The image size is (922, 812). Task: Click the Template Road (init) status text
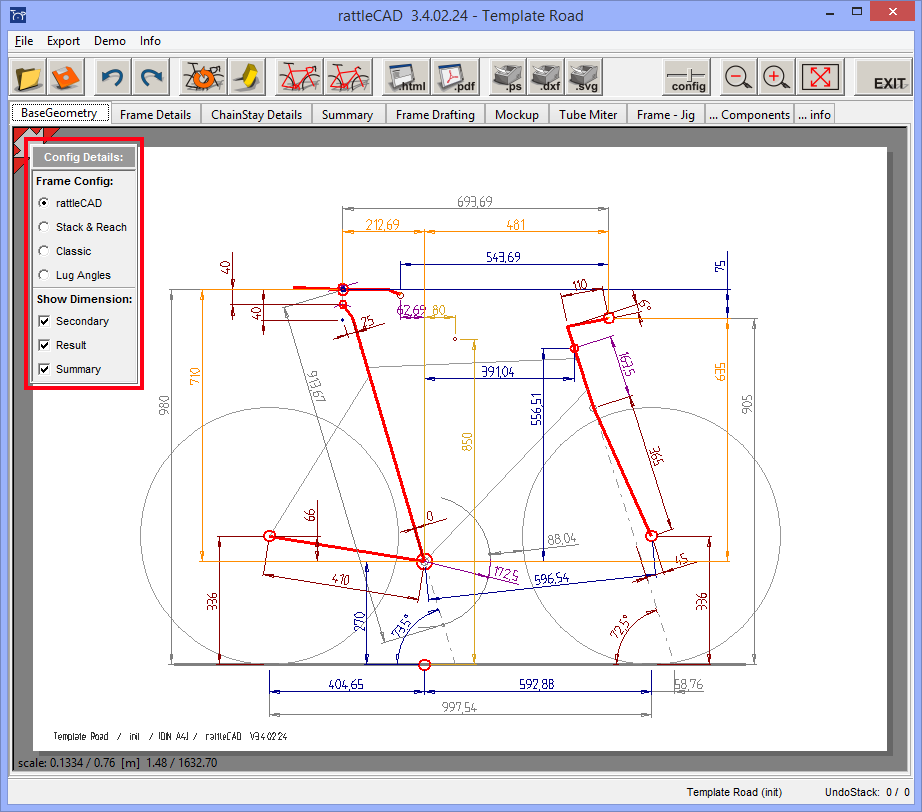(734, 792)
